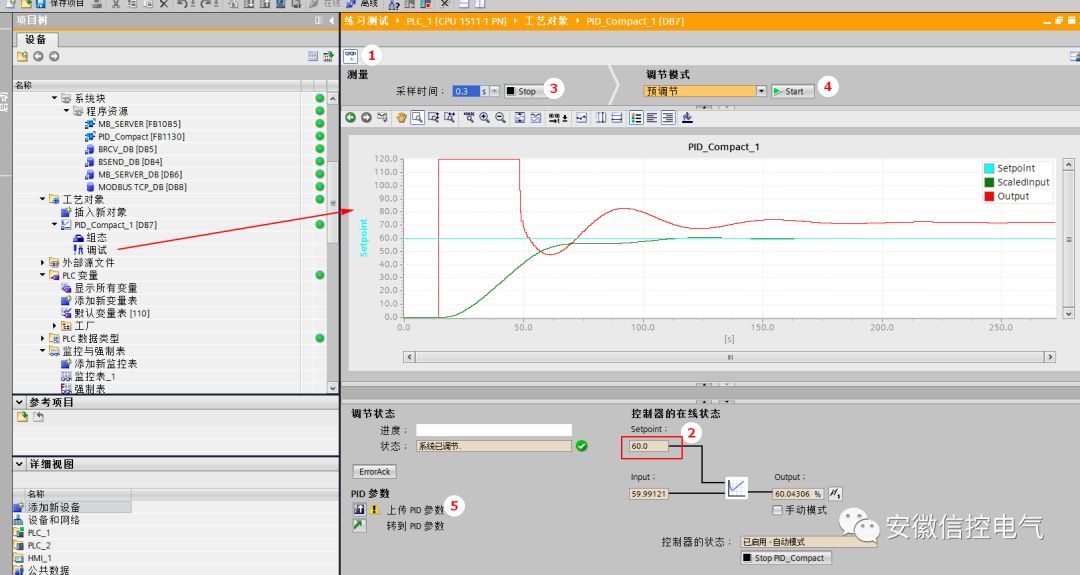This screenshot has height=575, width=1080.
Task: Click the go to PID parameters arrow icon
Action: pos(359,526)
